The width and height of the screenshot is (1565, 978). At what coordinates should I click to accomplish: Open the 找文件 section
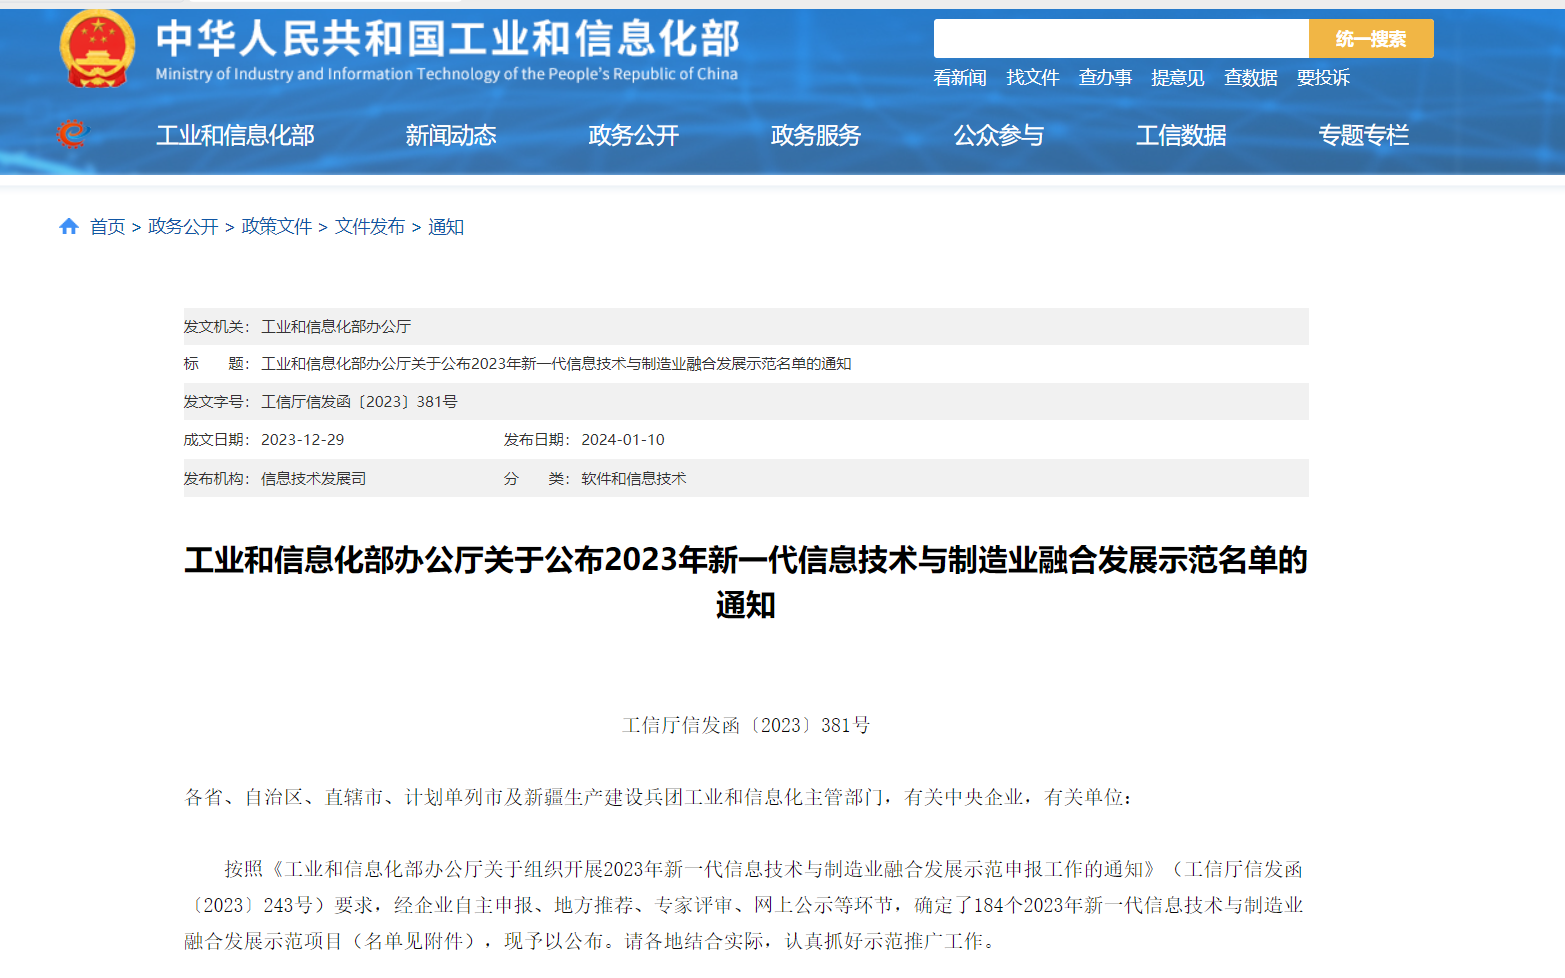click(x=1032, y=77)
